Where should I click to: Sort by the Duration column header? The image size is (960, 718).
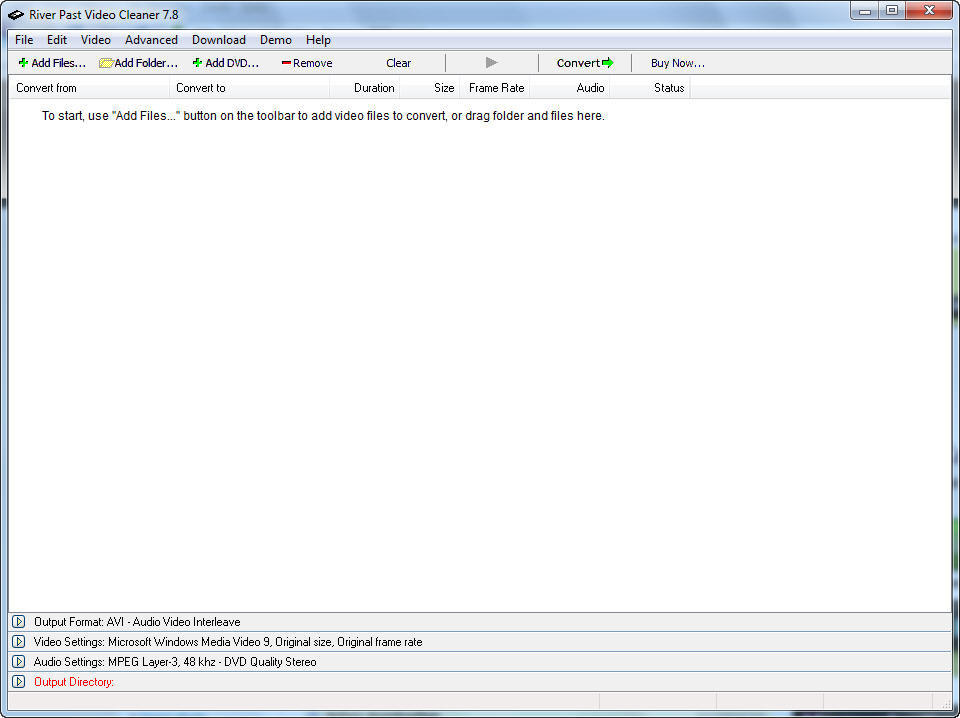(365, 88)
